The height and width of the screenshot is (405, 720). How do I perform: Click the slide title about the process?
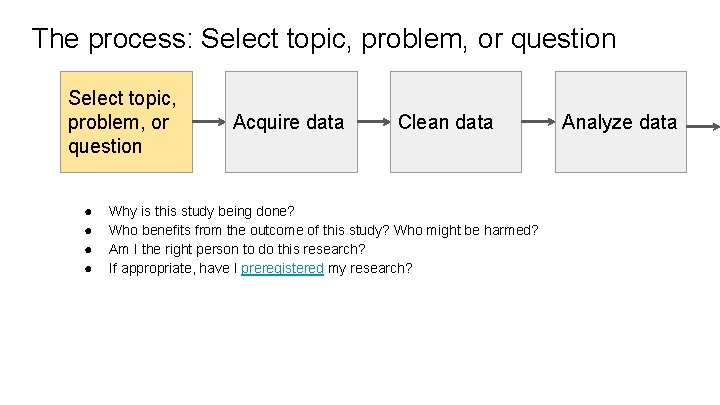click(323, 40)
